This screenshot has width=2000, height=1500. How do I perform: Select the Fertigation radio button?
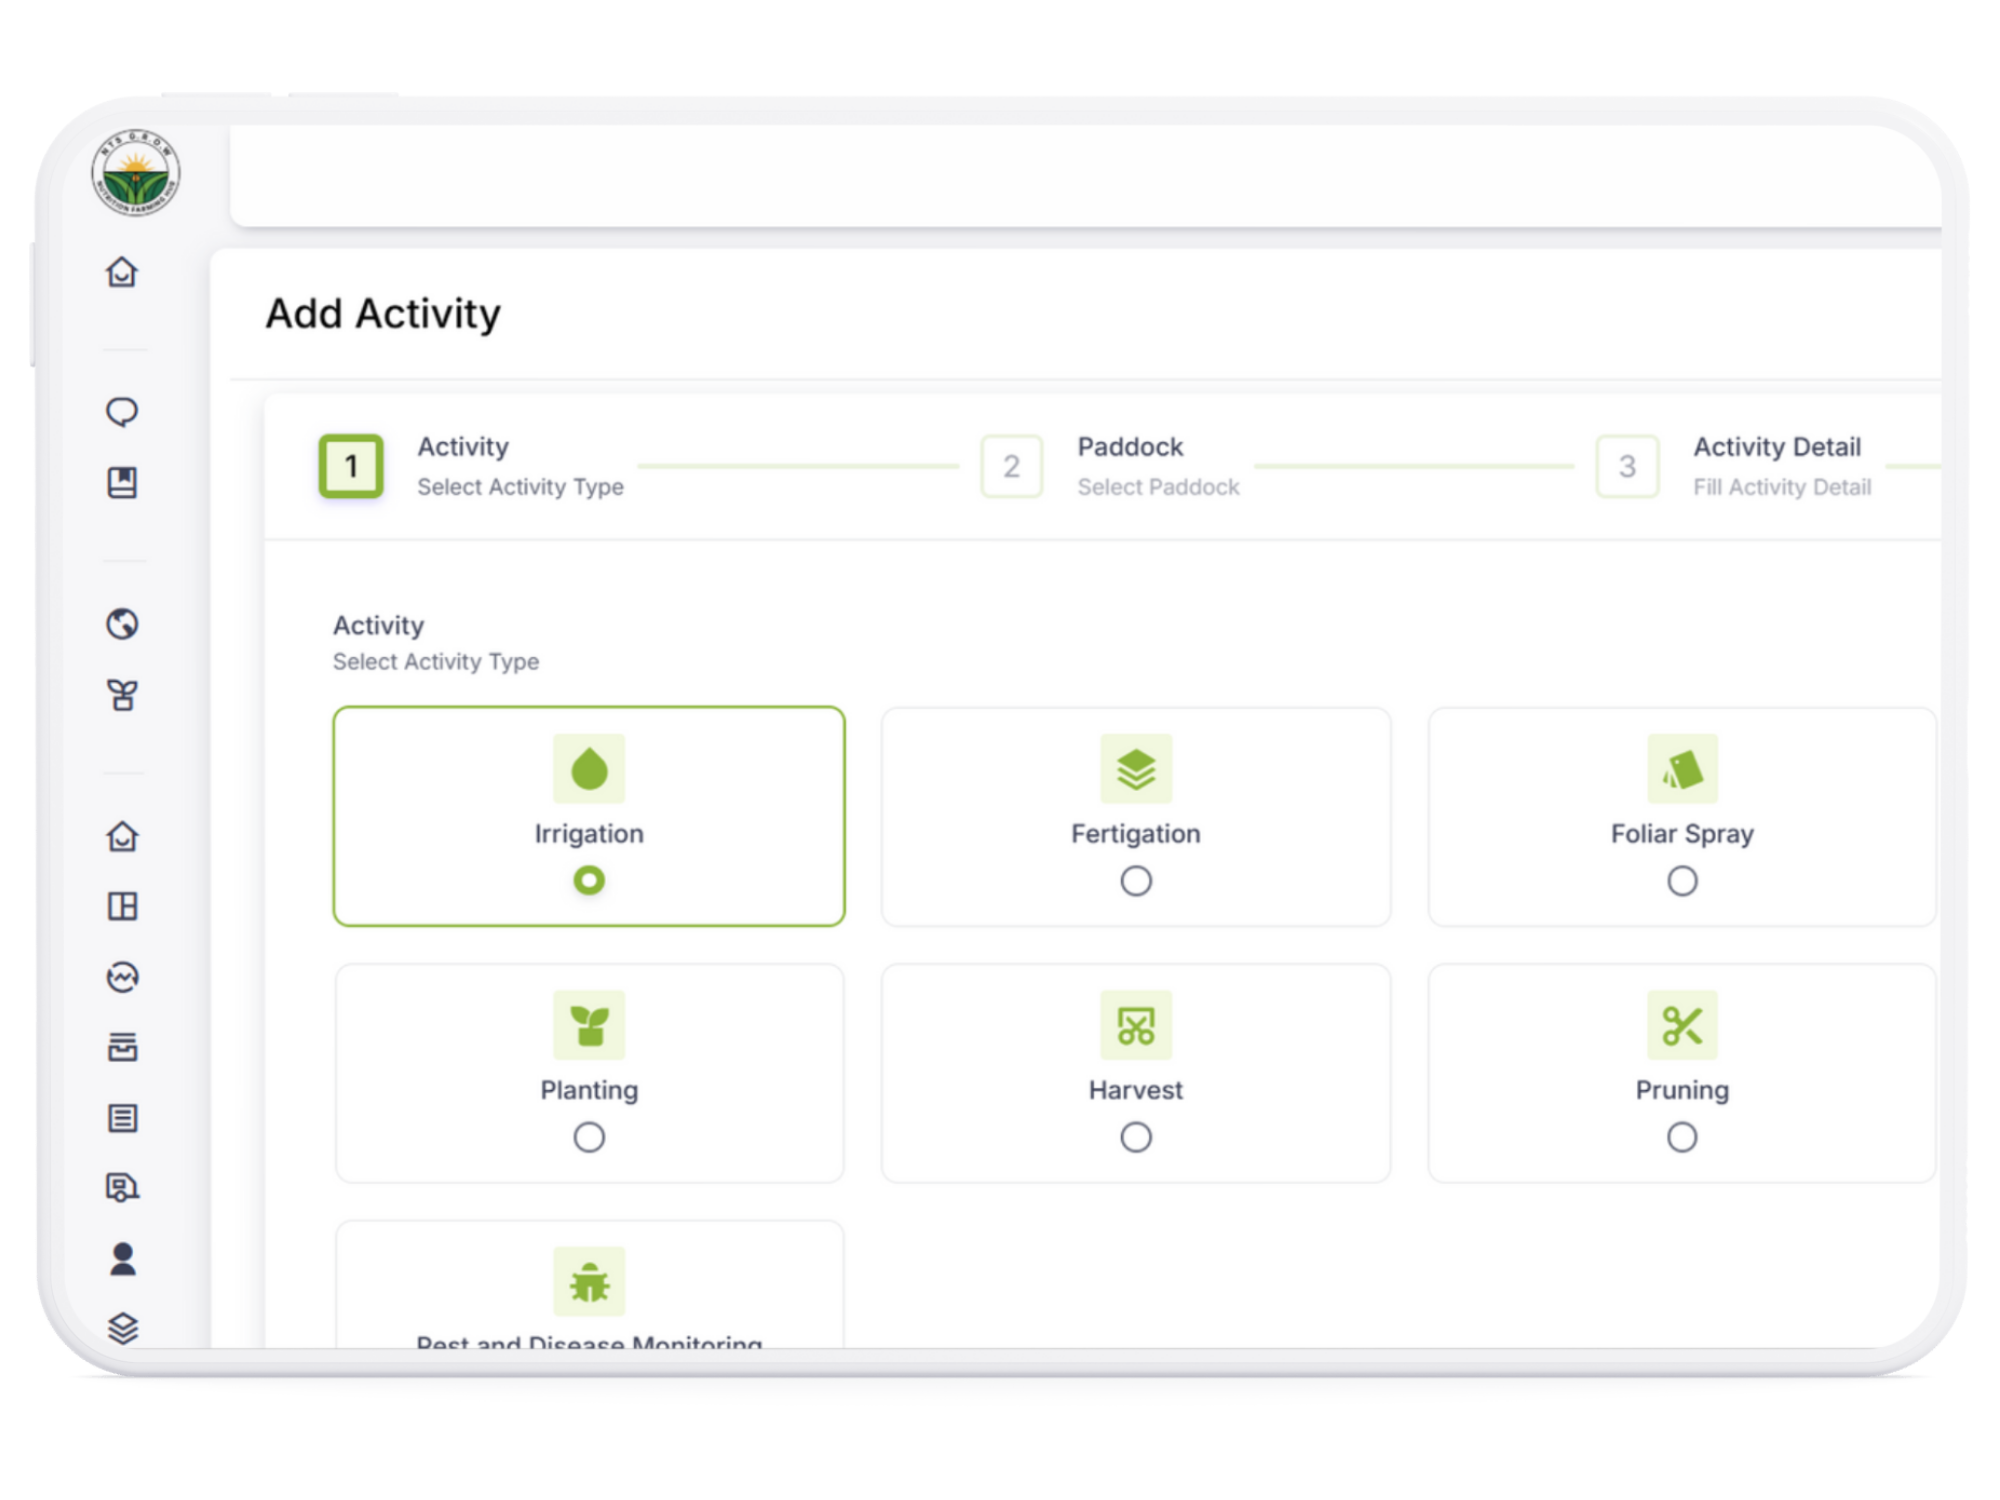click(1135, 881)
